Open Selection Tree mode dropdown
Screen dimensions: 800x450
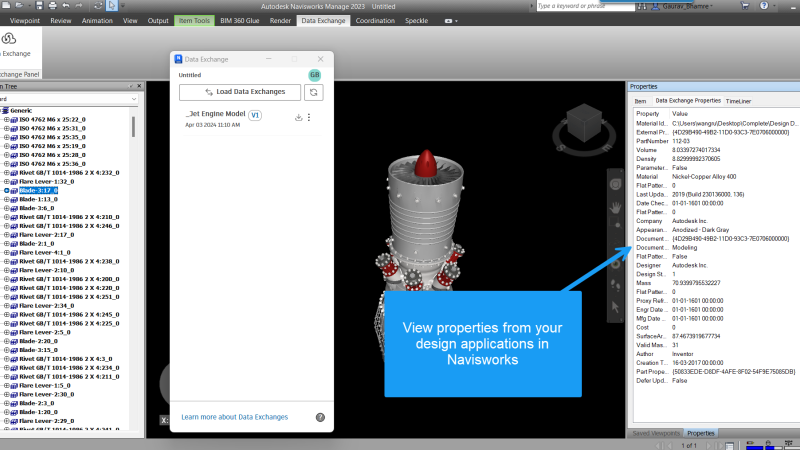(x=134, y=99)
